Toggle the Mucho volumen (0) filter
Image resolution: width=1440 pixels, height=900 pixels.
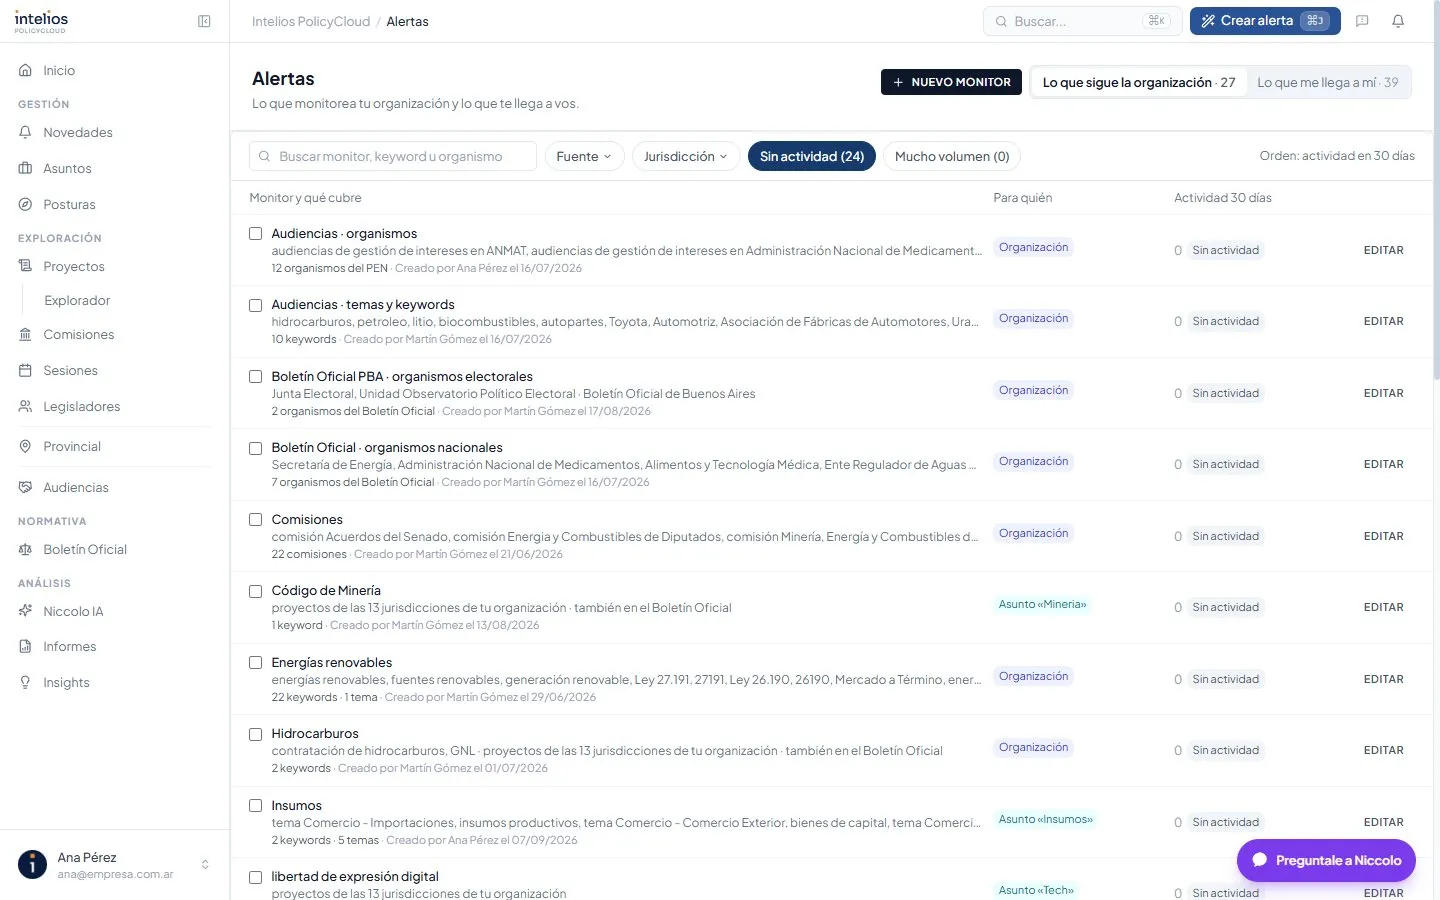click(x=952, y=156)
